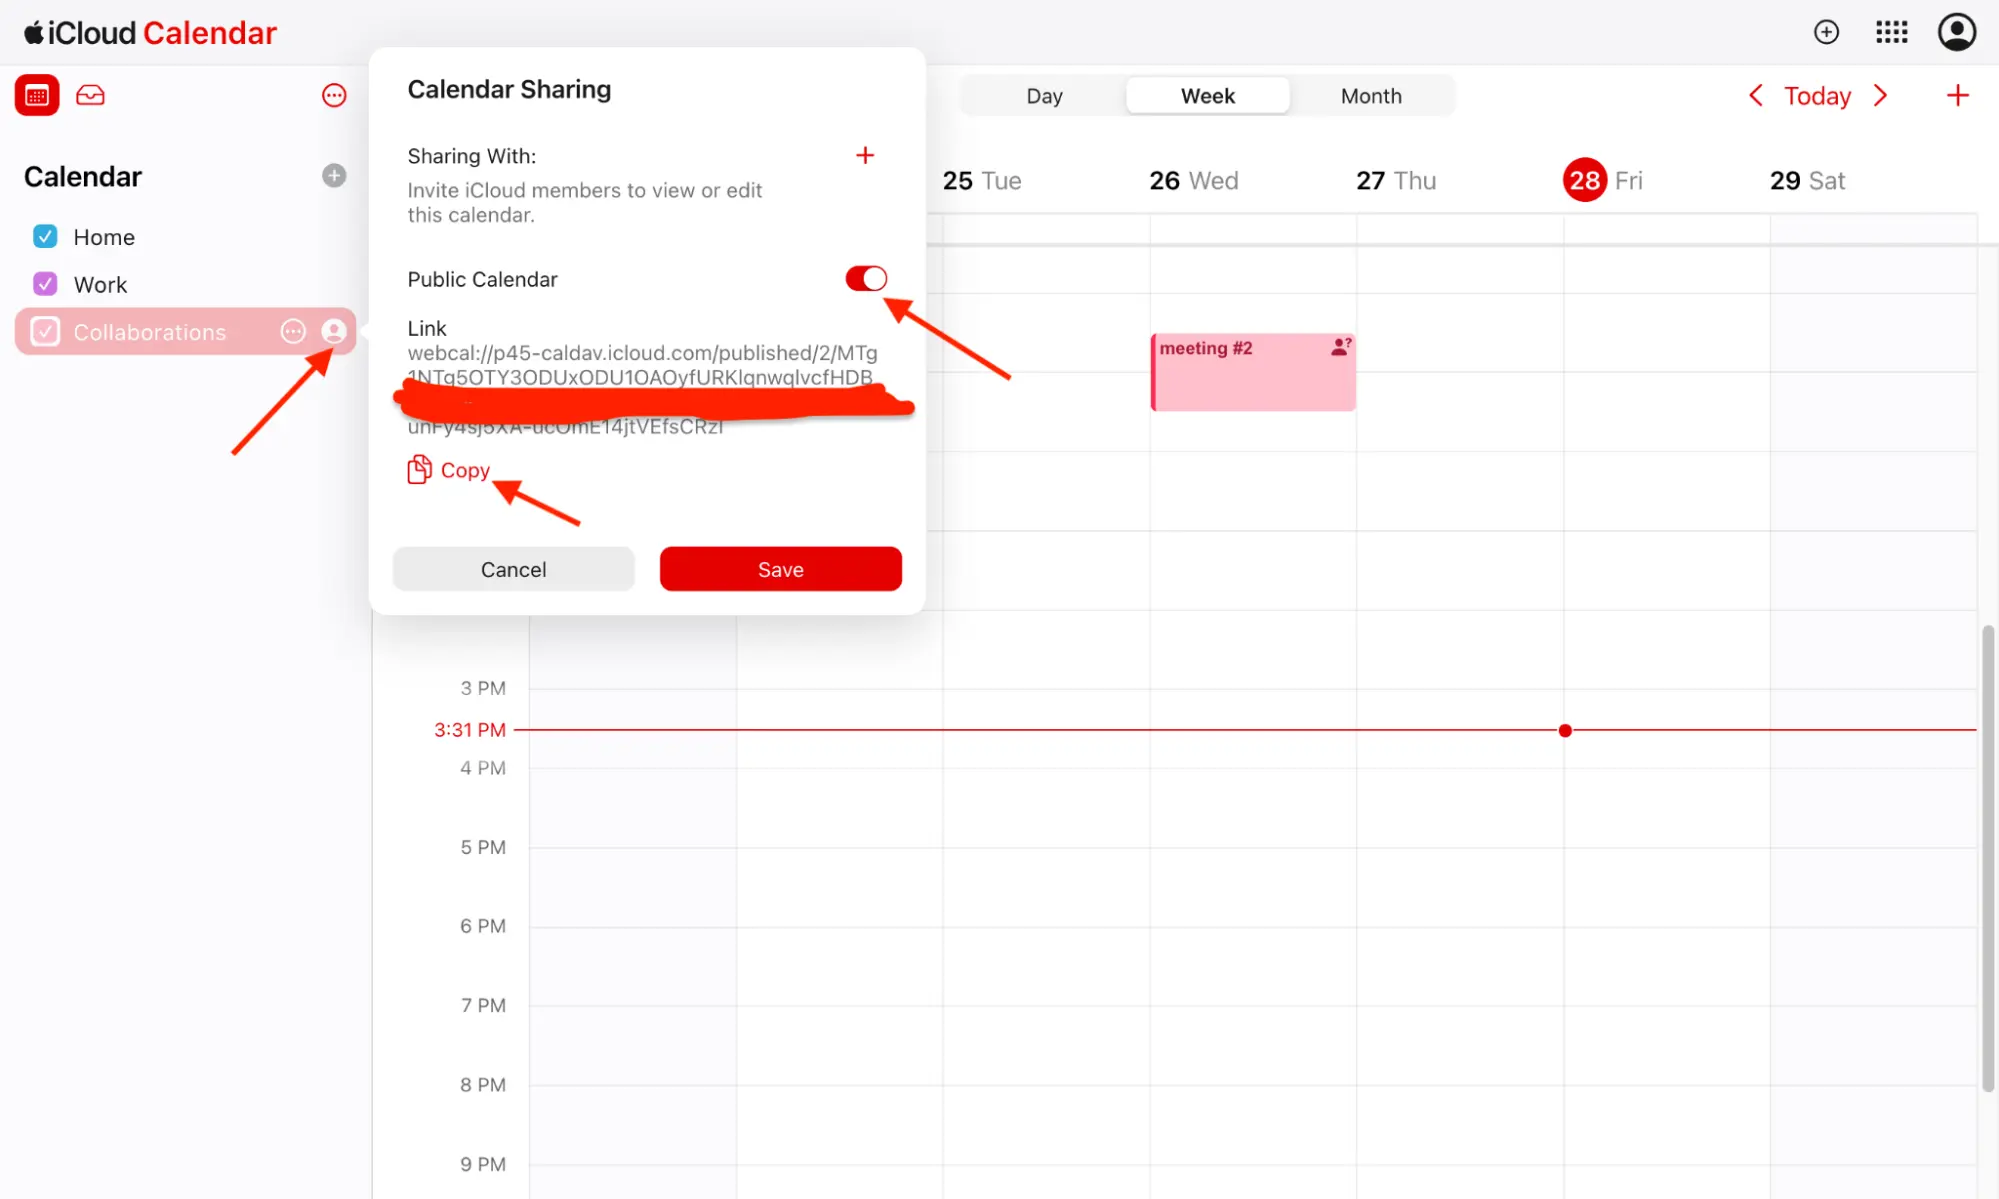Viewport: 1999px width, 1199px height.
Task: Click Save in Calendar Sharing dialog
Action: point(781,569)
